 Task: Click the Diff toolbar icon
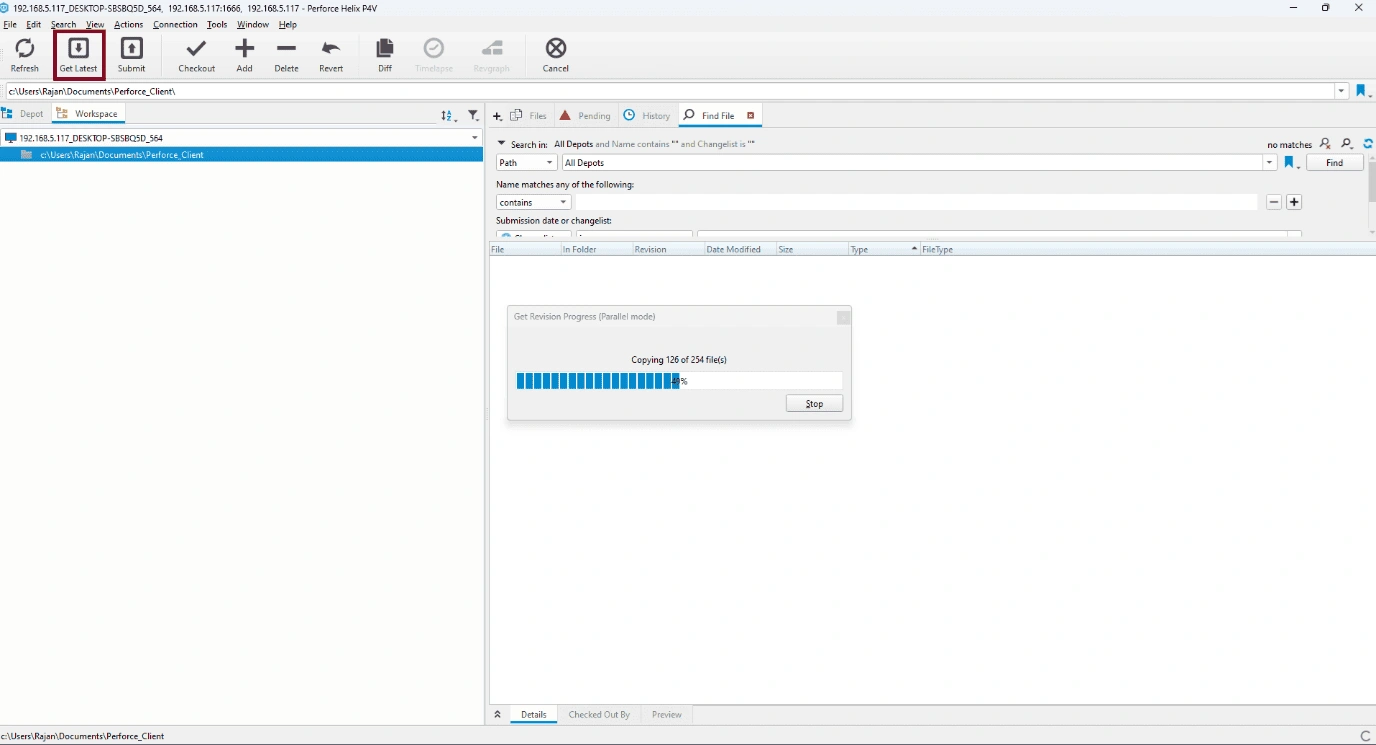(384, 48)
